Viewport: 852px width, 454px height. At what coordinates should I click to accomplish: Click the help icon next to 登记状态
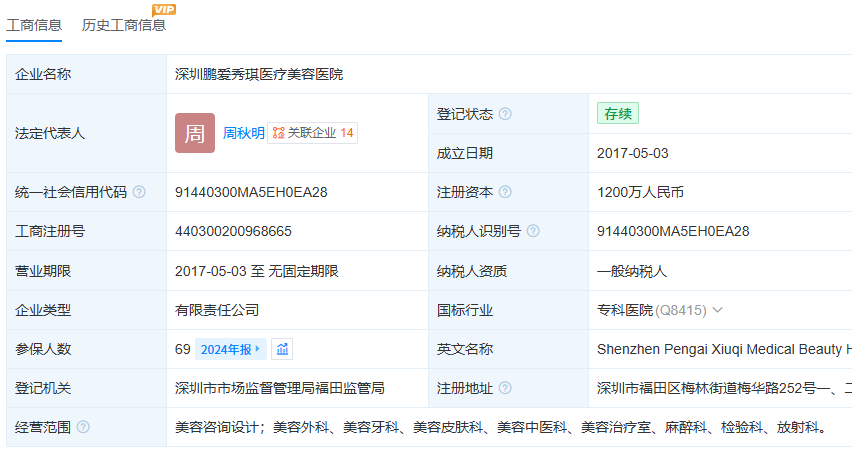(505, 114)
